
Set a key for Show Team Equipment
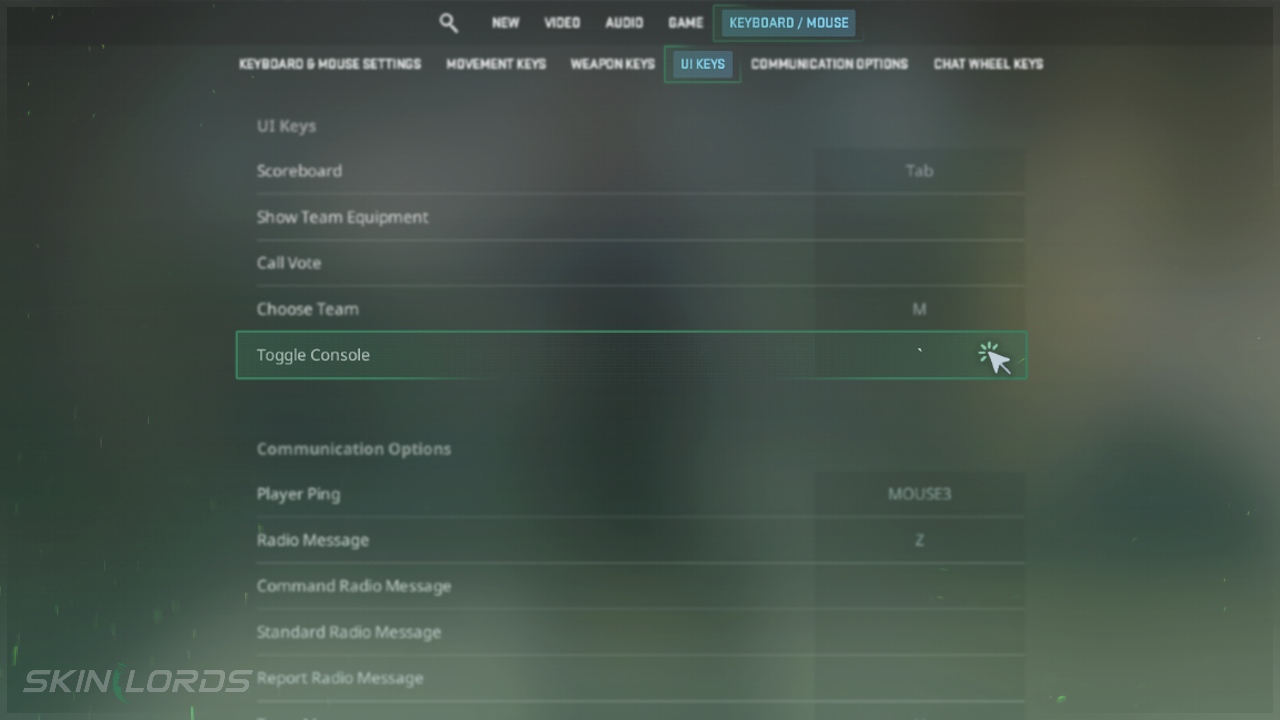[x=919, y=217]
